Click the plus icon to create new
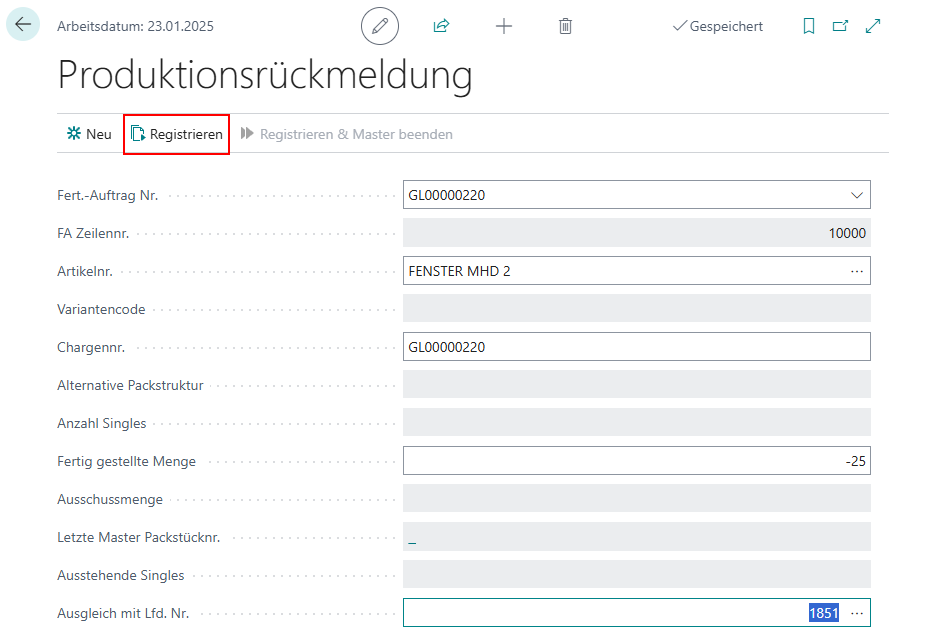Screen dimensions: 926x642 click(504, 26)
